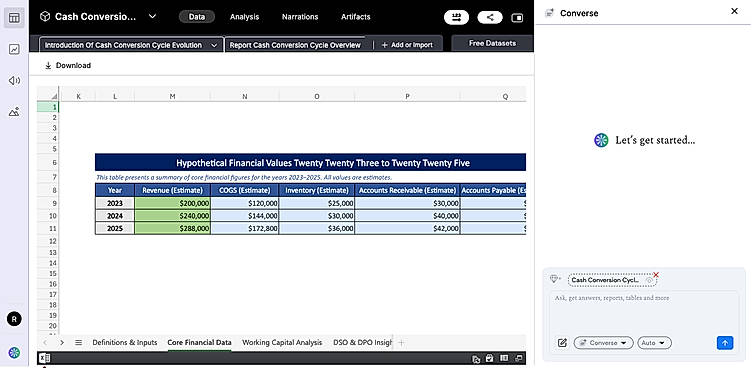Click the Excel logo in bottom bar

tap(44, 358)
